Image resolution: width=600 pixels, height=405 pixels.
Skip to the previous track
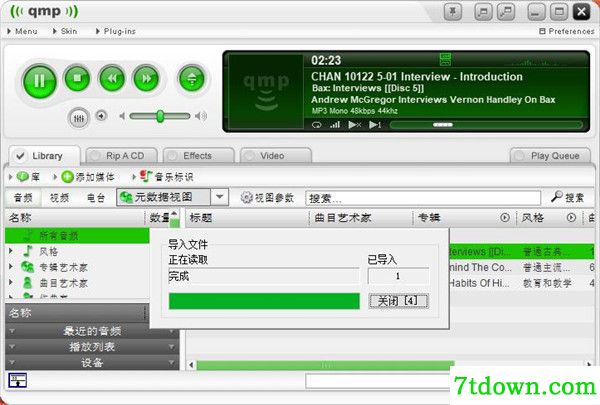(x=112, y=79)
